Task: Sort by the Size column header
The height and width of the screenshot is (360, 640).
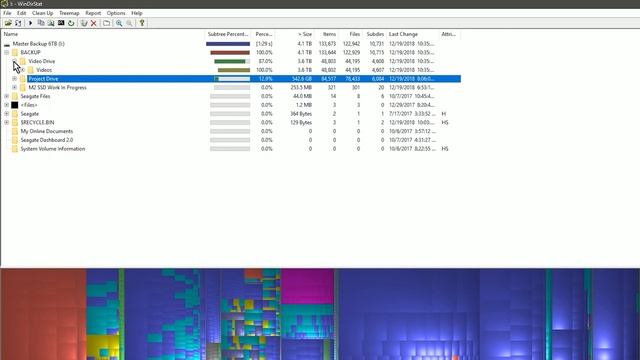Action: (x=294, y=34)
